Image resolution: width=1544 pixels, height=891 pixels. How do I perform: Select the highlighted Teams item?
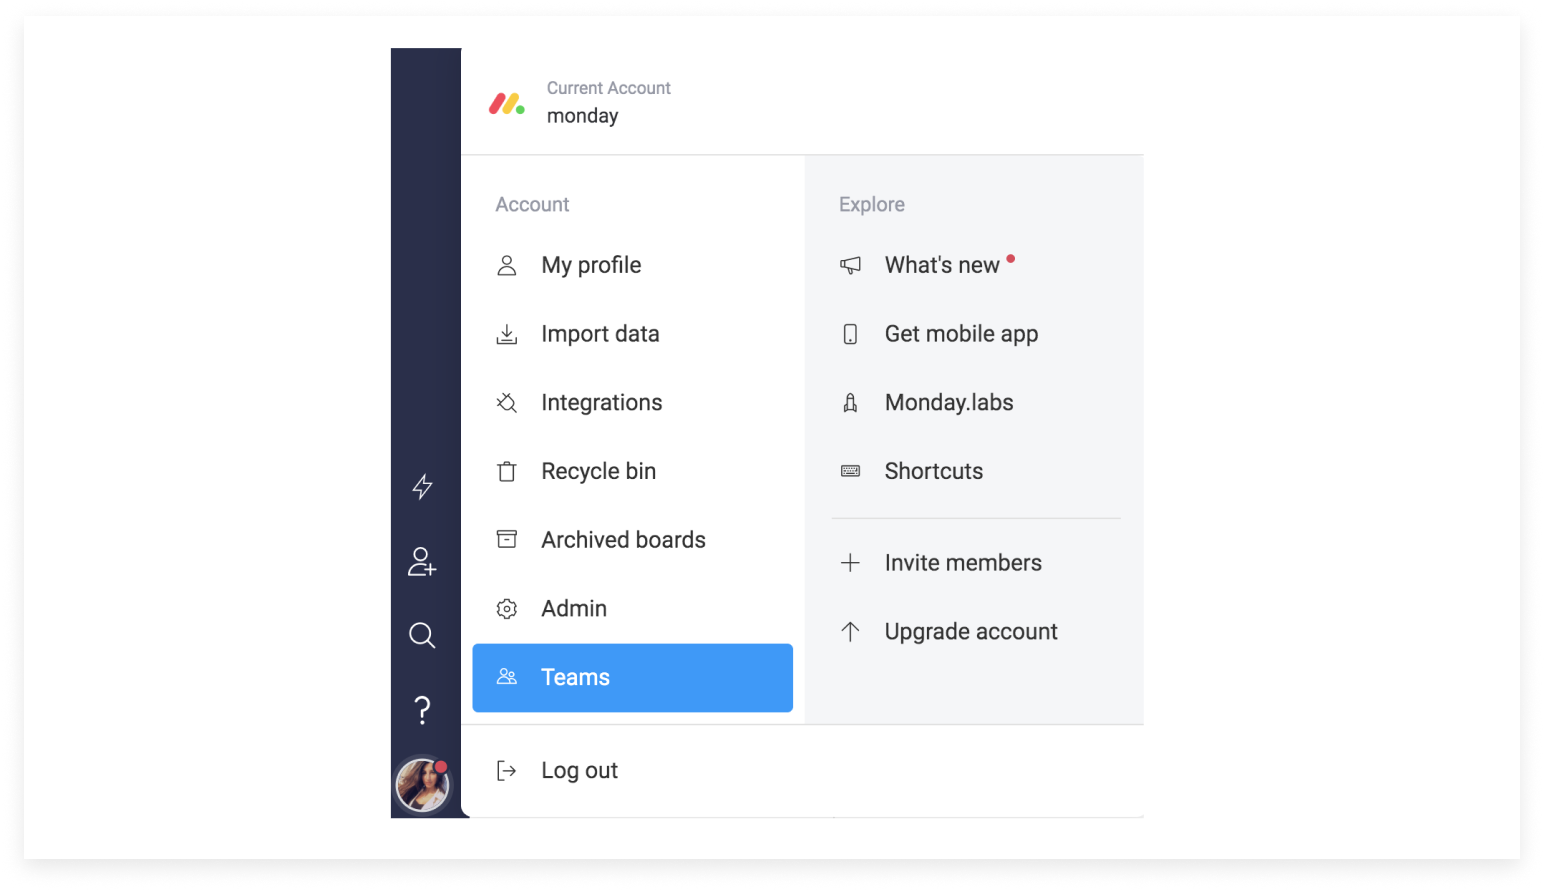tap(633, 678)
